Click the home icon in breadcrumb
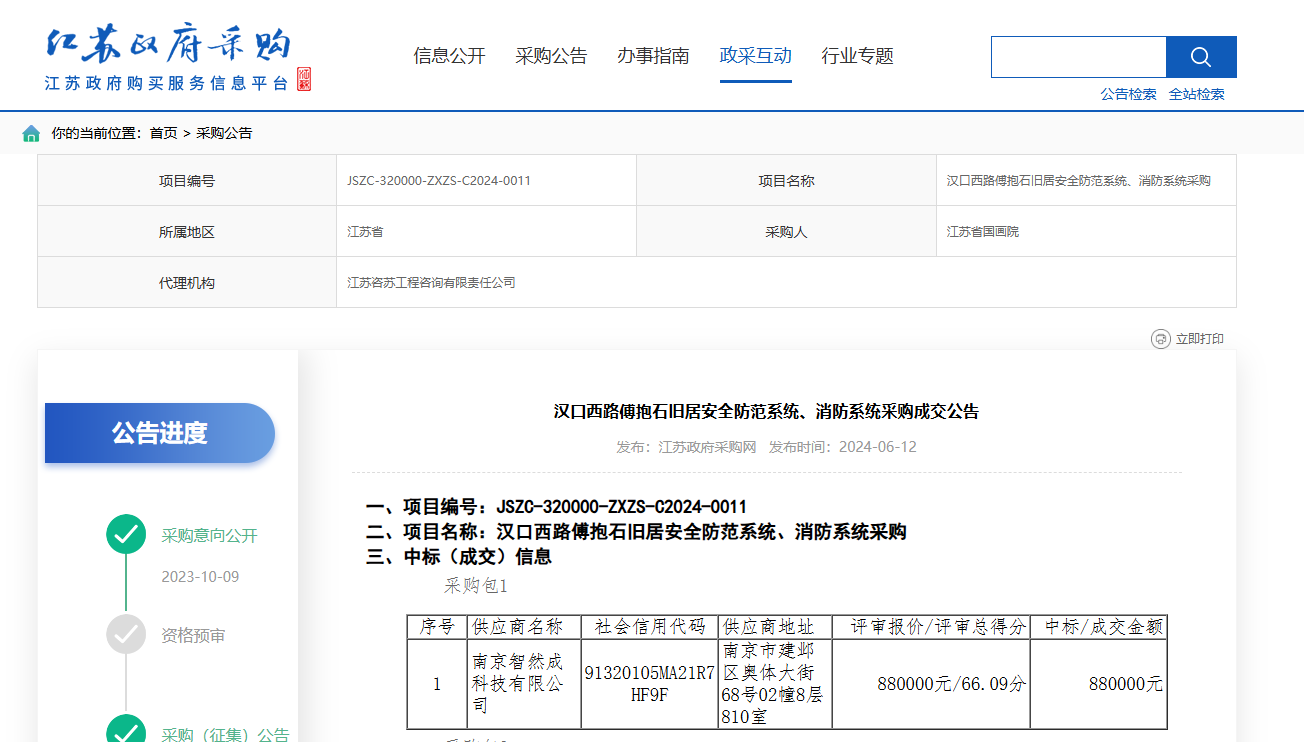 (31, 133)
